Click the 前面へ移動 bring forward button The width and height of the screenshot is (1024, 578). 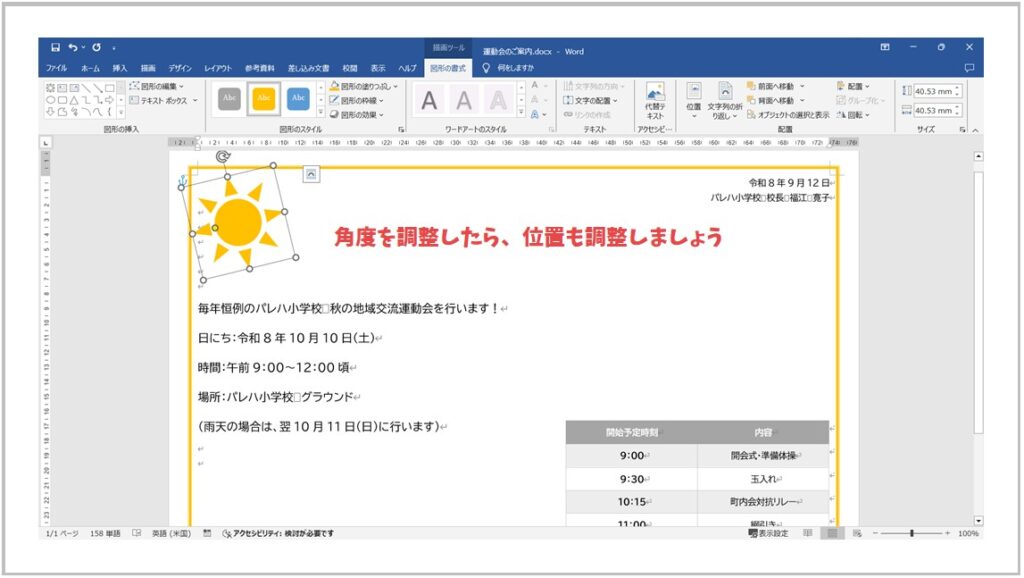(x=775, y=87)
